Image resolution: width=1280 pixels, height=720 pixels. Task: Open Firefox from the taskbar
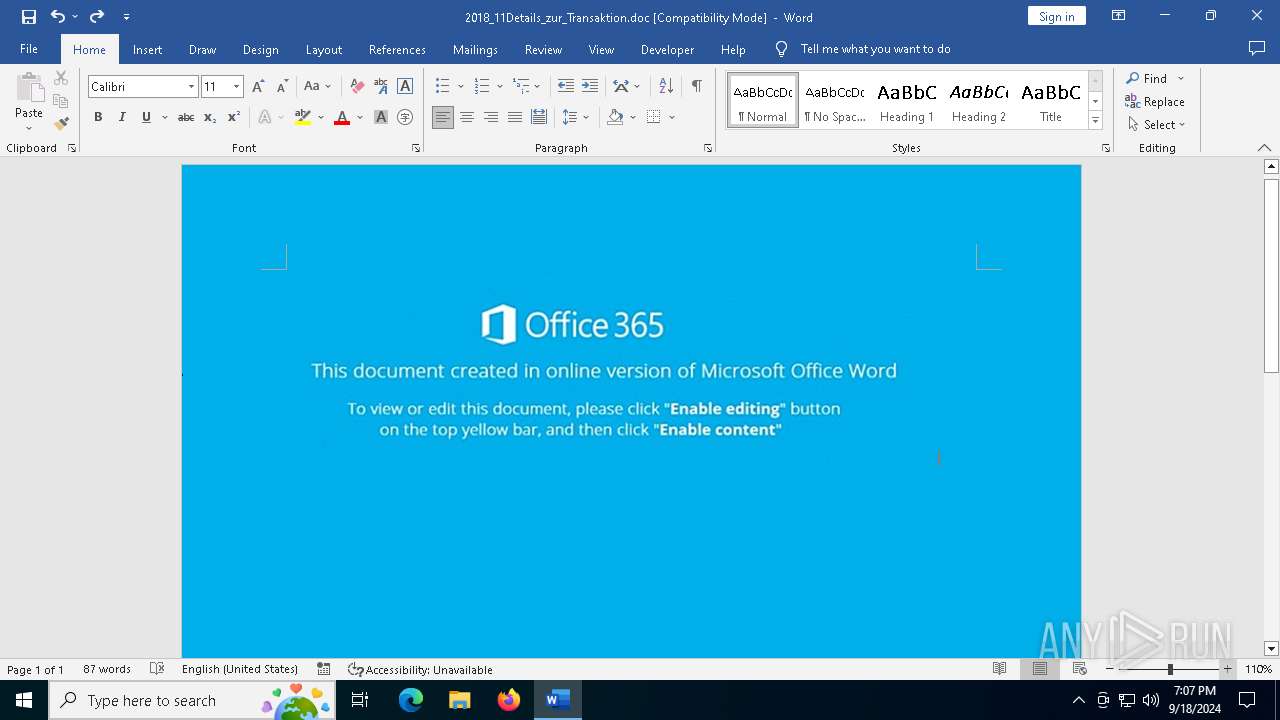(509, 700)
